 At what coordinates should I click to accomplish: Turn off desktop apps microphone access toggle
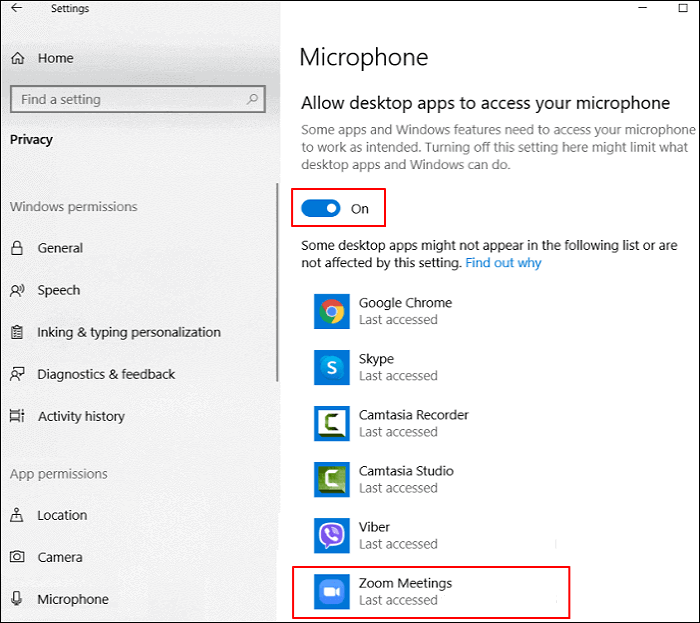tap(321, 208)
